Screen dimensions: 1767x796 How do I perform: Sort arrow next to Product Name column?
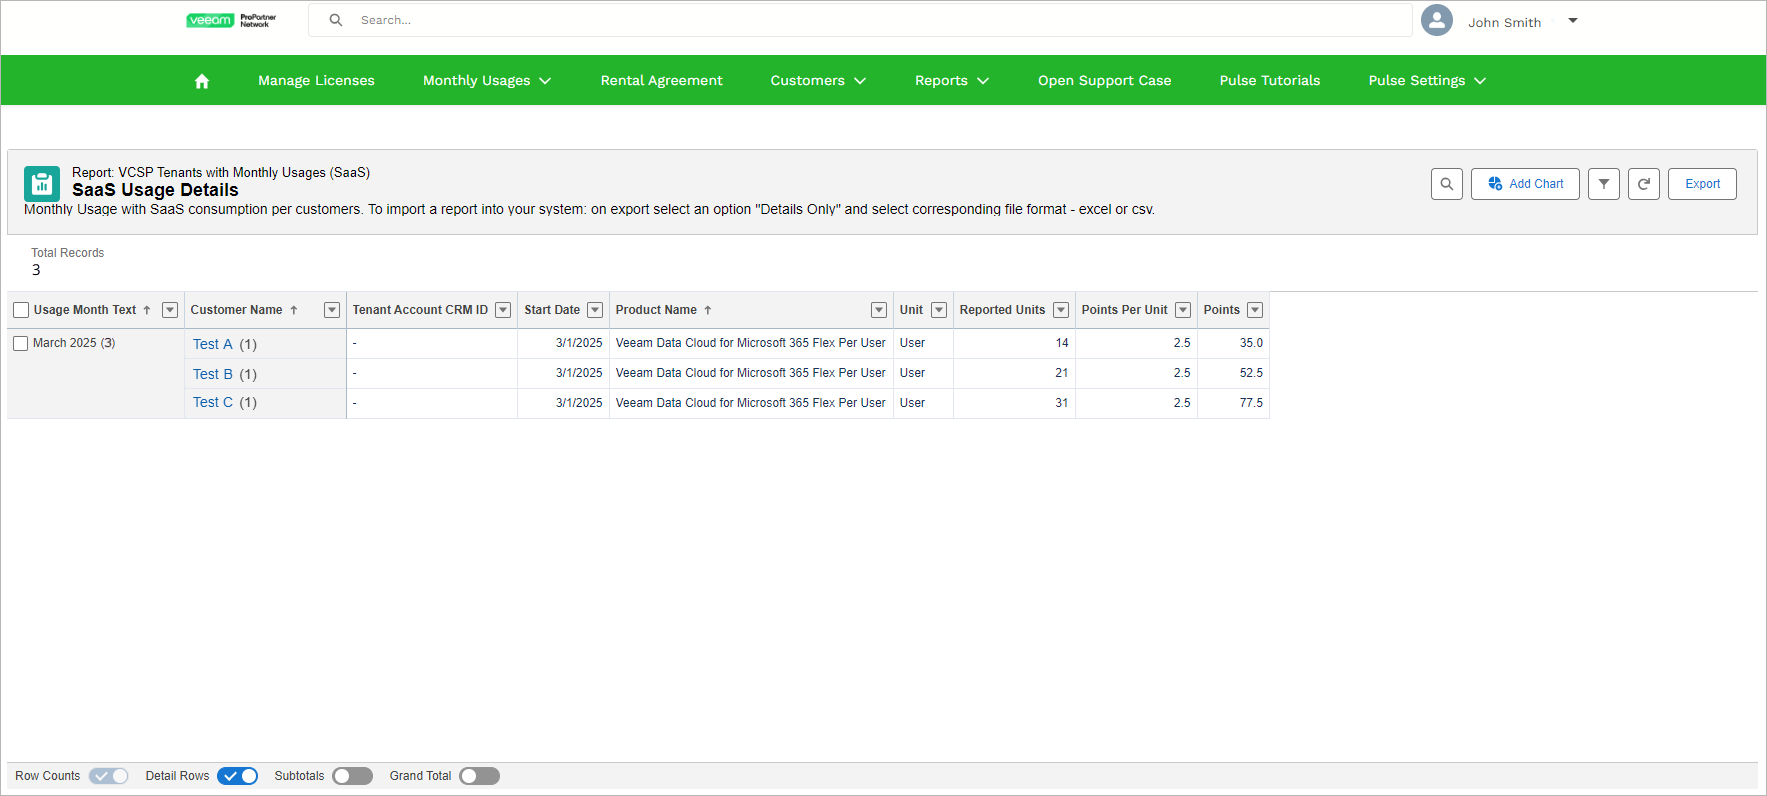click(708, 310)
